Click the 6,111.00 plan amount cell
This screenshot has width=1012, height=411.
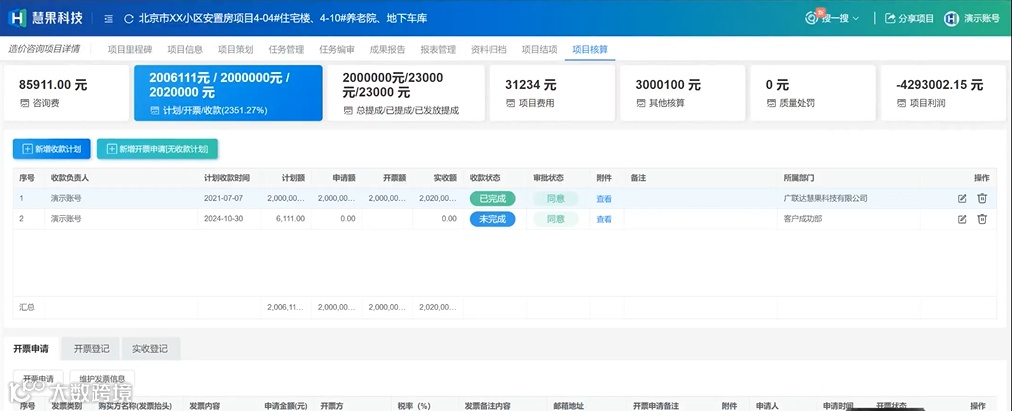pos(290,219)
